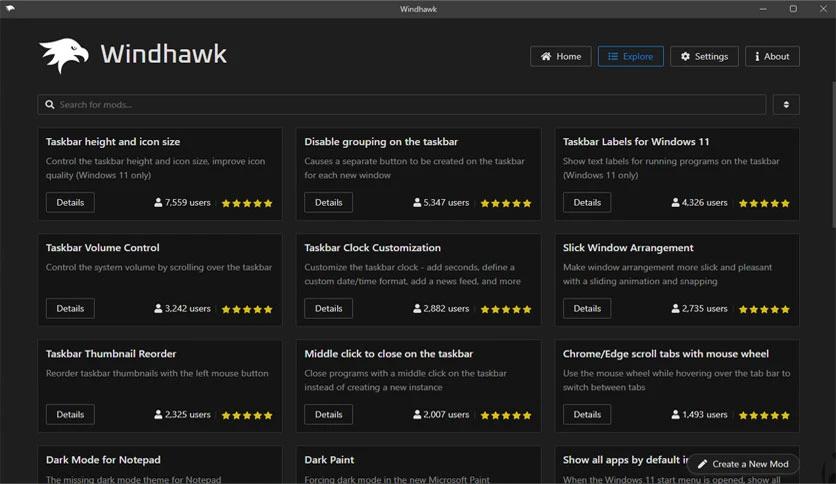836x484 pixels.
Task: Click the star rating of Taskbar Labels mod
Action: 764,203
